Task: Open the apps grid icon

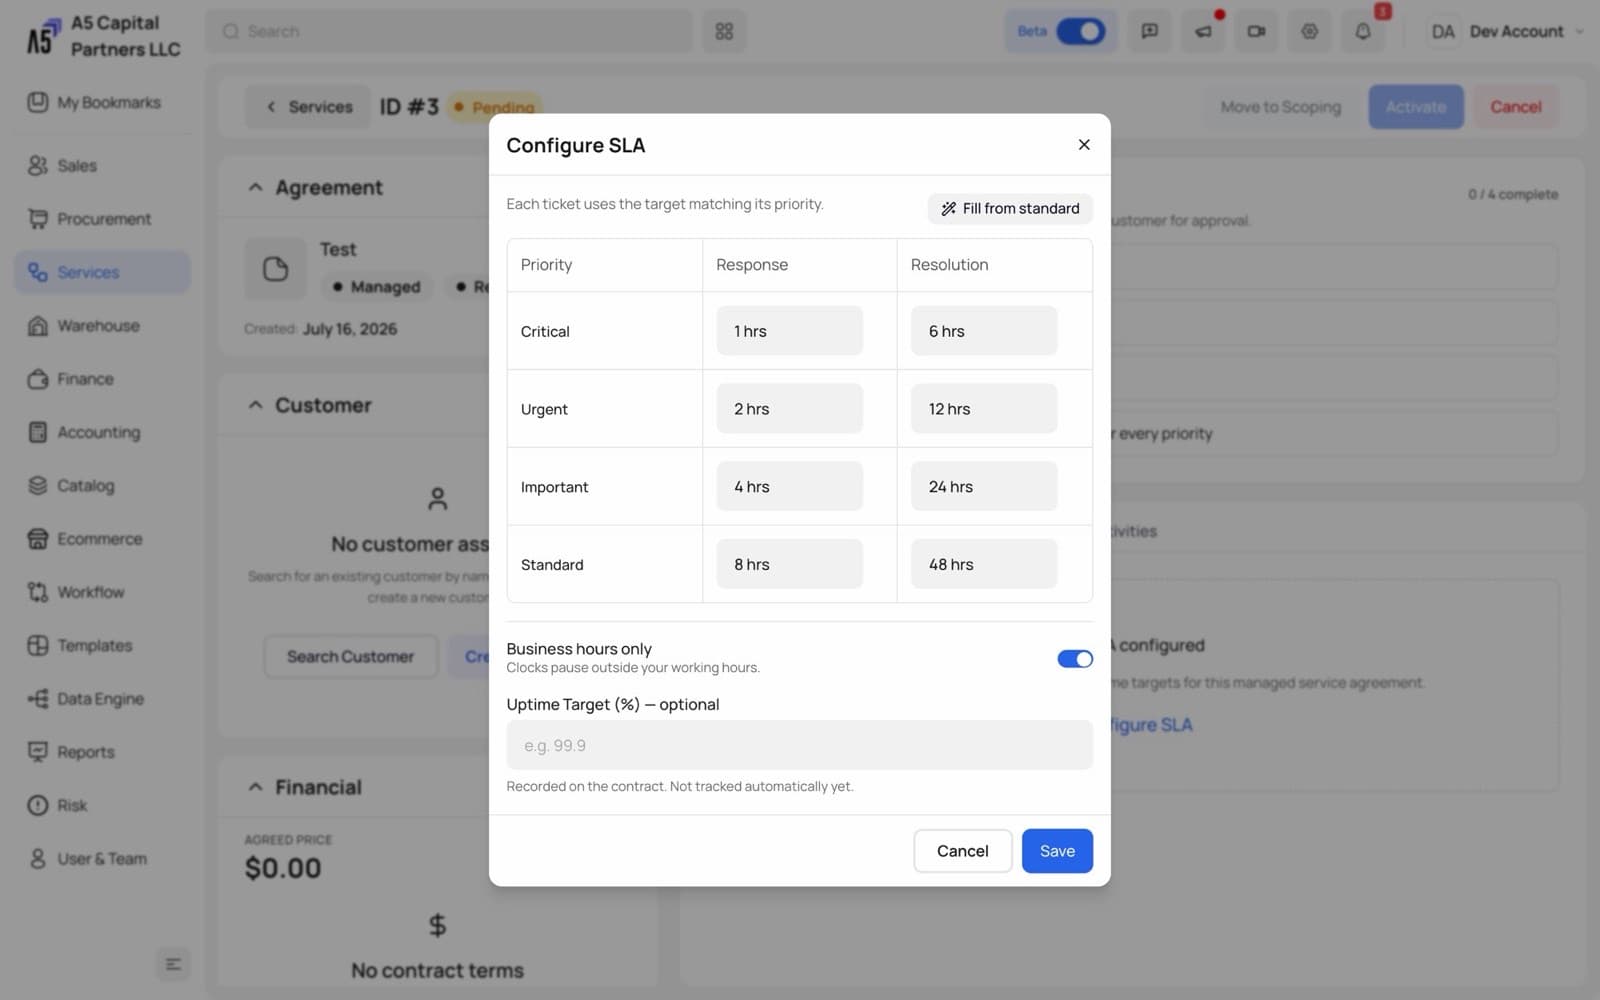Action: coord(724,31)
